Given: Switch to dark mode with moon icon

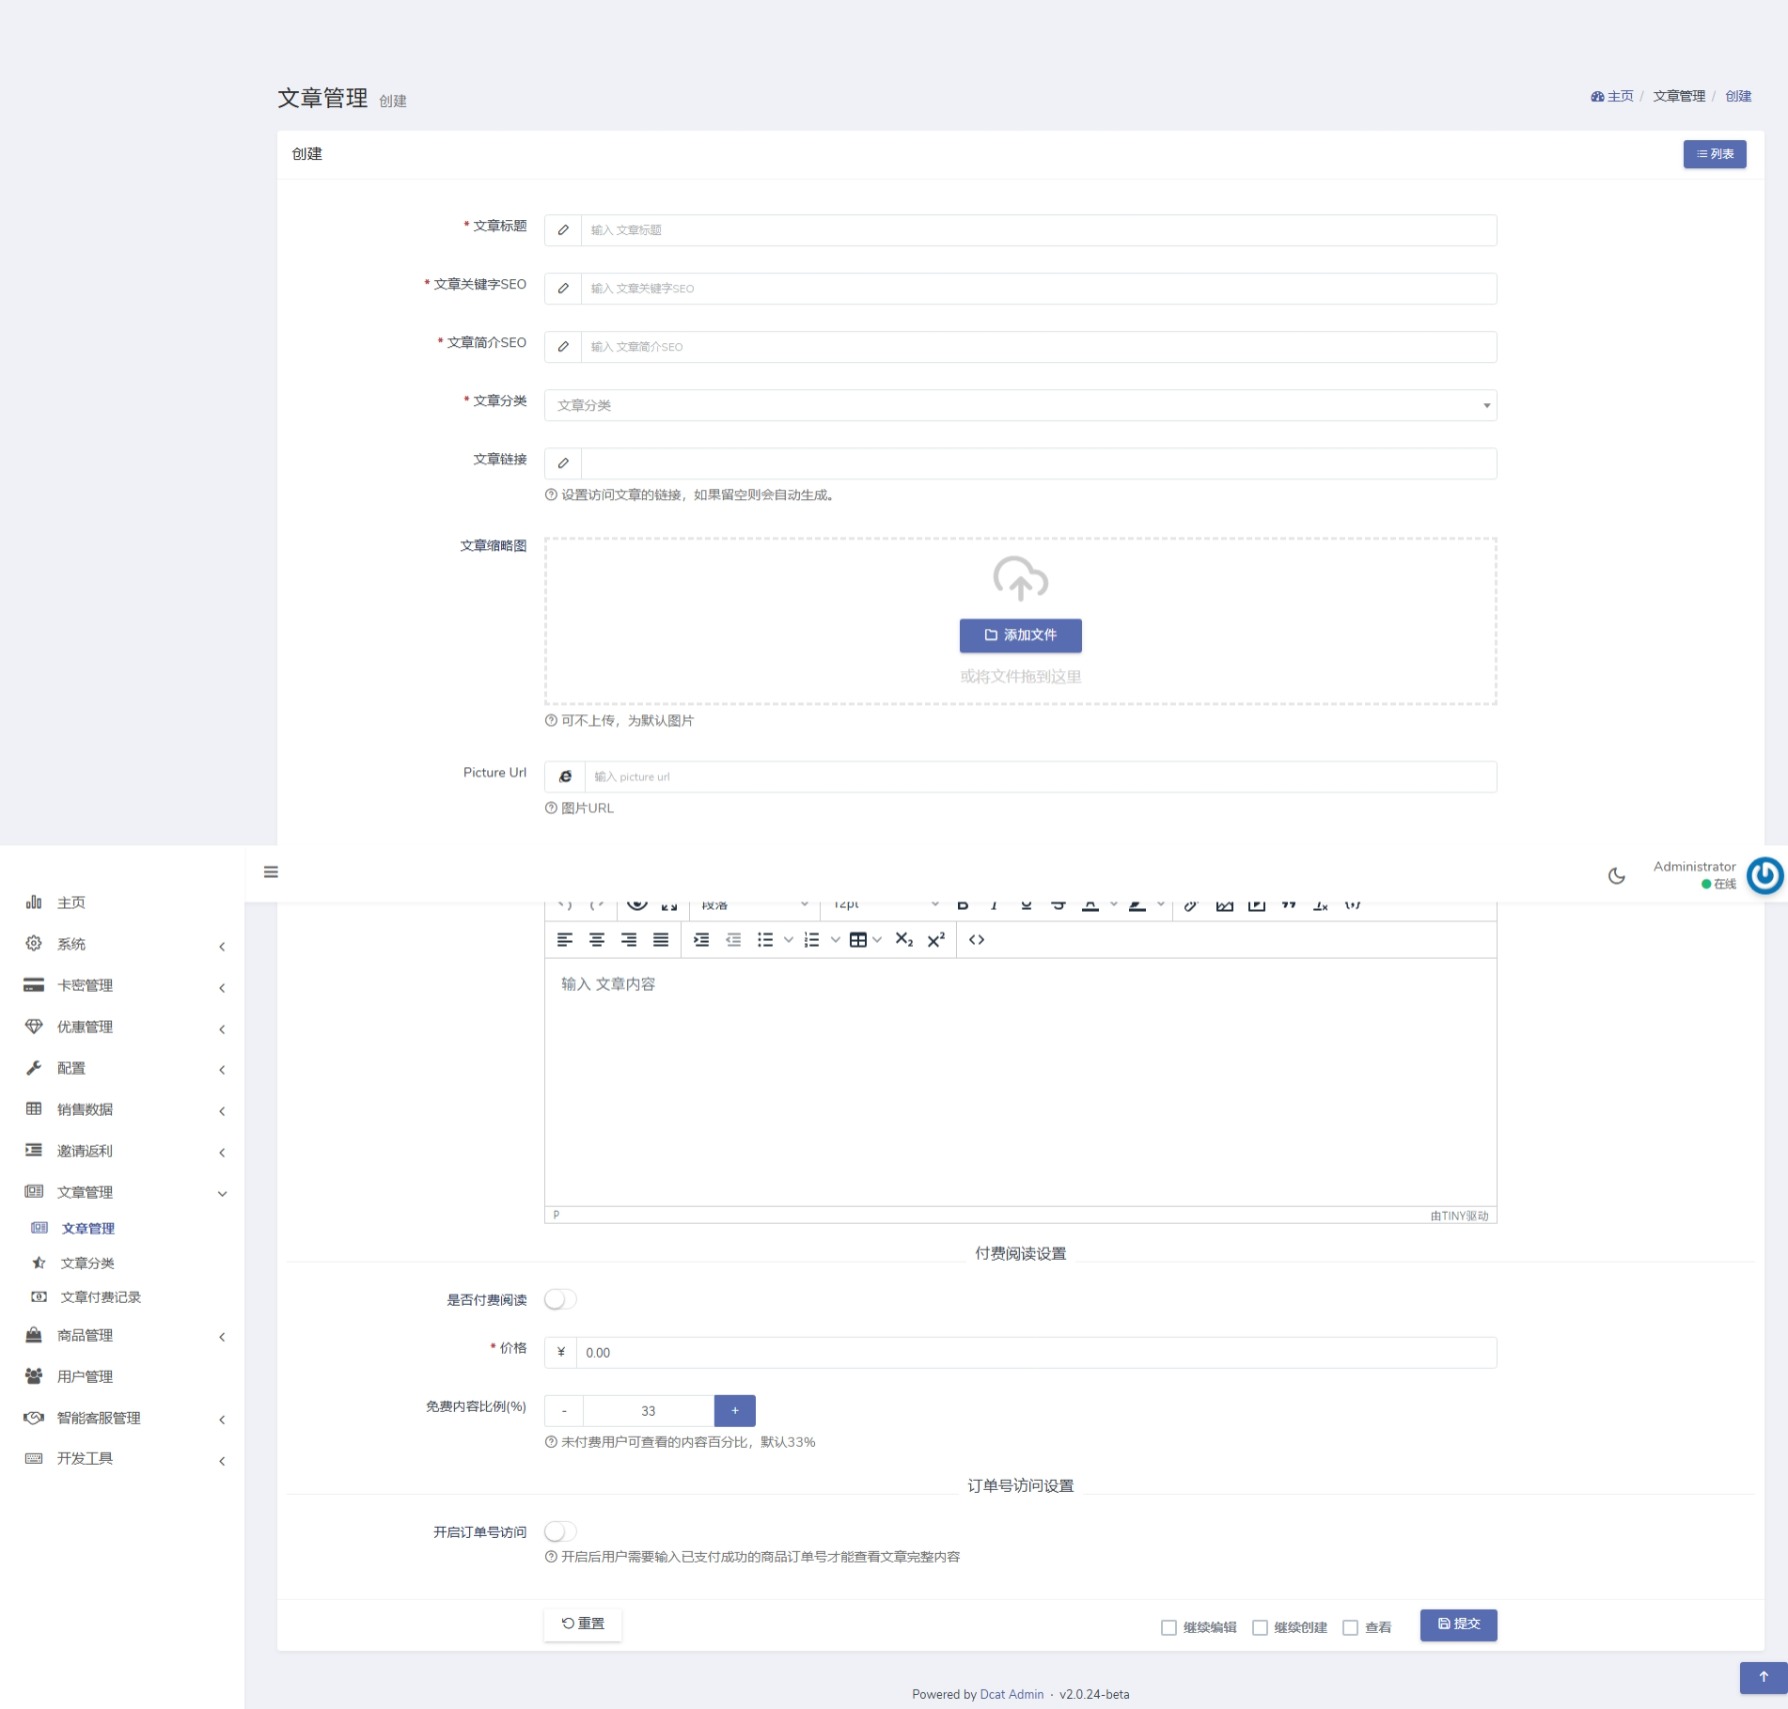Looking at the screenshot, I should [x=1616, y=876].
